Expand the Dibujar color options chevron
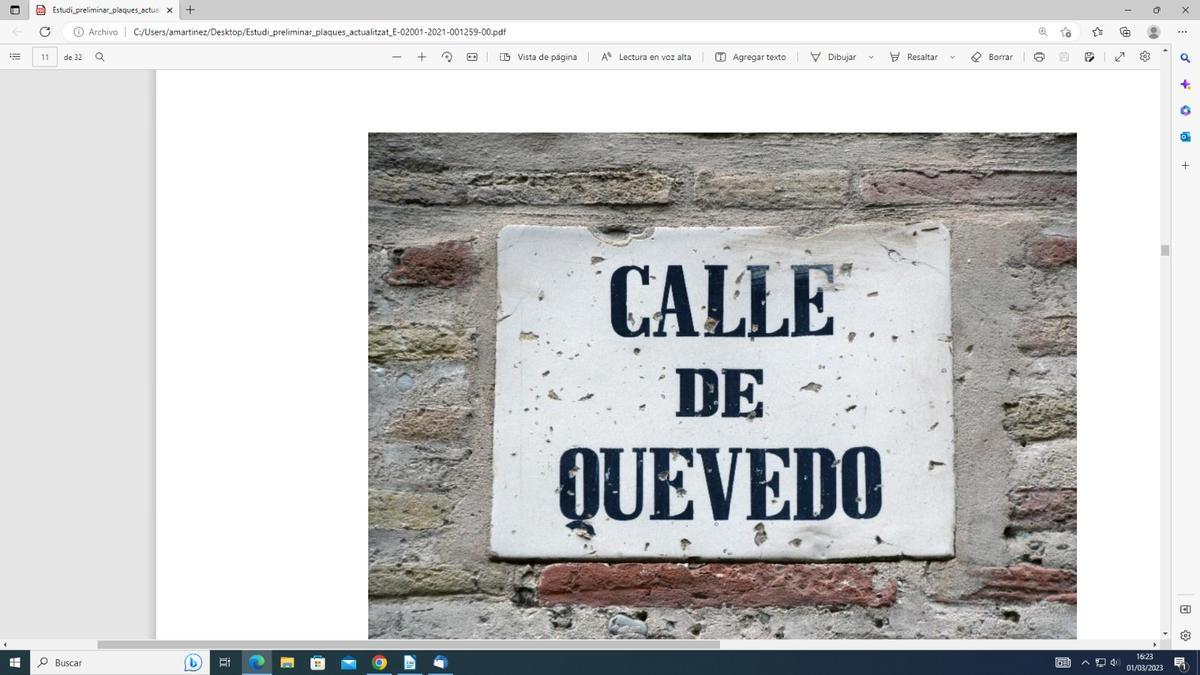Image resolution: width=1200 pixels, height=675 pixels. pyautogui.click(x=869, y=57)
